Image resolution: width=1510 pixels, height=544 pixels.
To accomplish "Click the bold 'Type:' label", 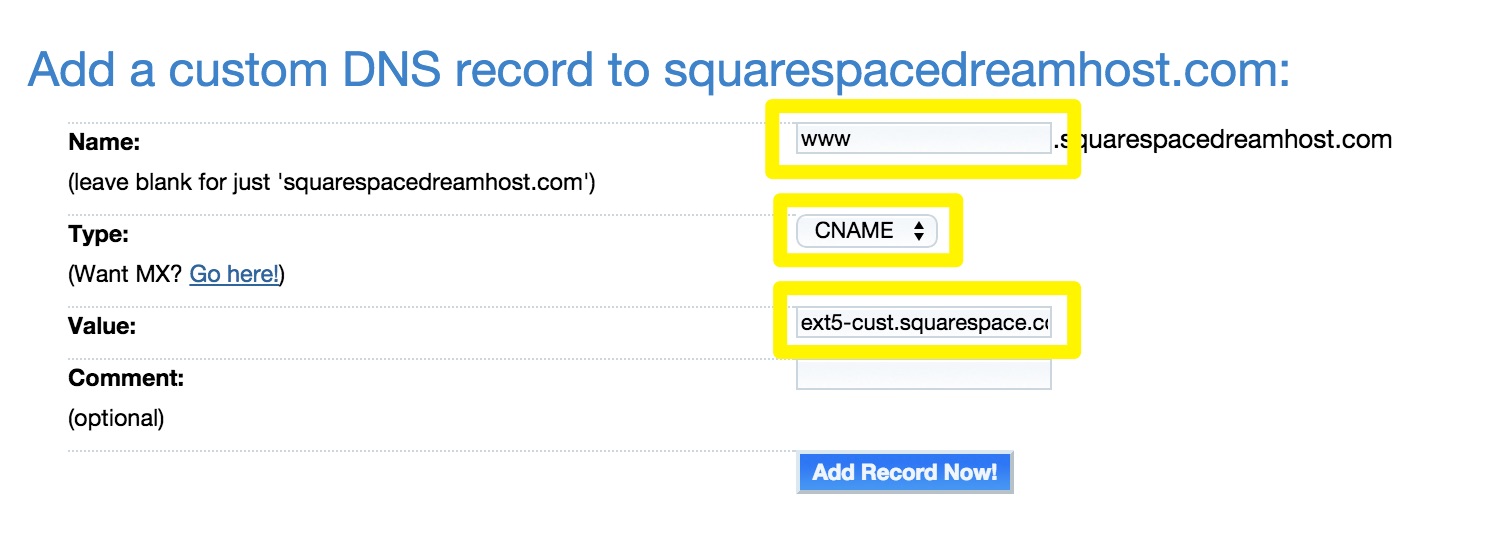I will point(99,235).
